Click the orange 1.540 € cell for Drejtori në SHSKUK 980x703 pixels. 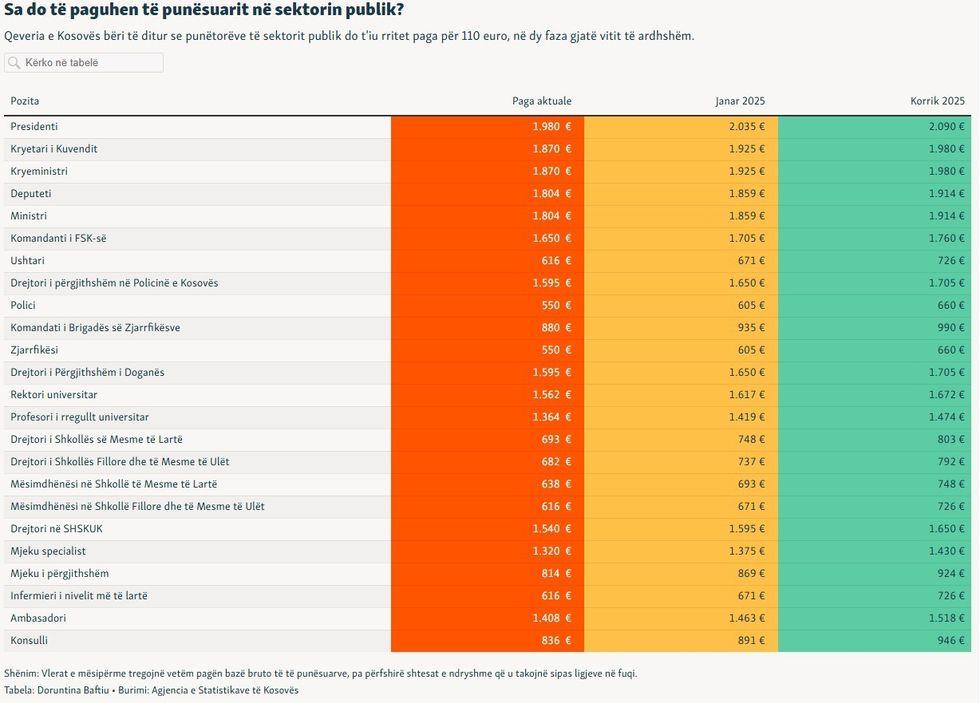pos(552,529)
